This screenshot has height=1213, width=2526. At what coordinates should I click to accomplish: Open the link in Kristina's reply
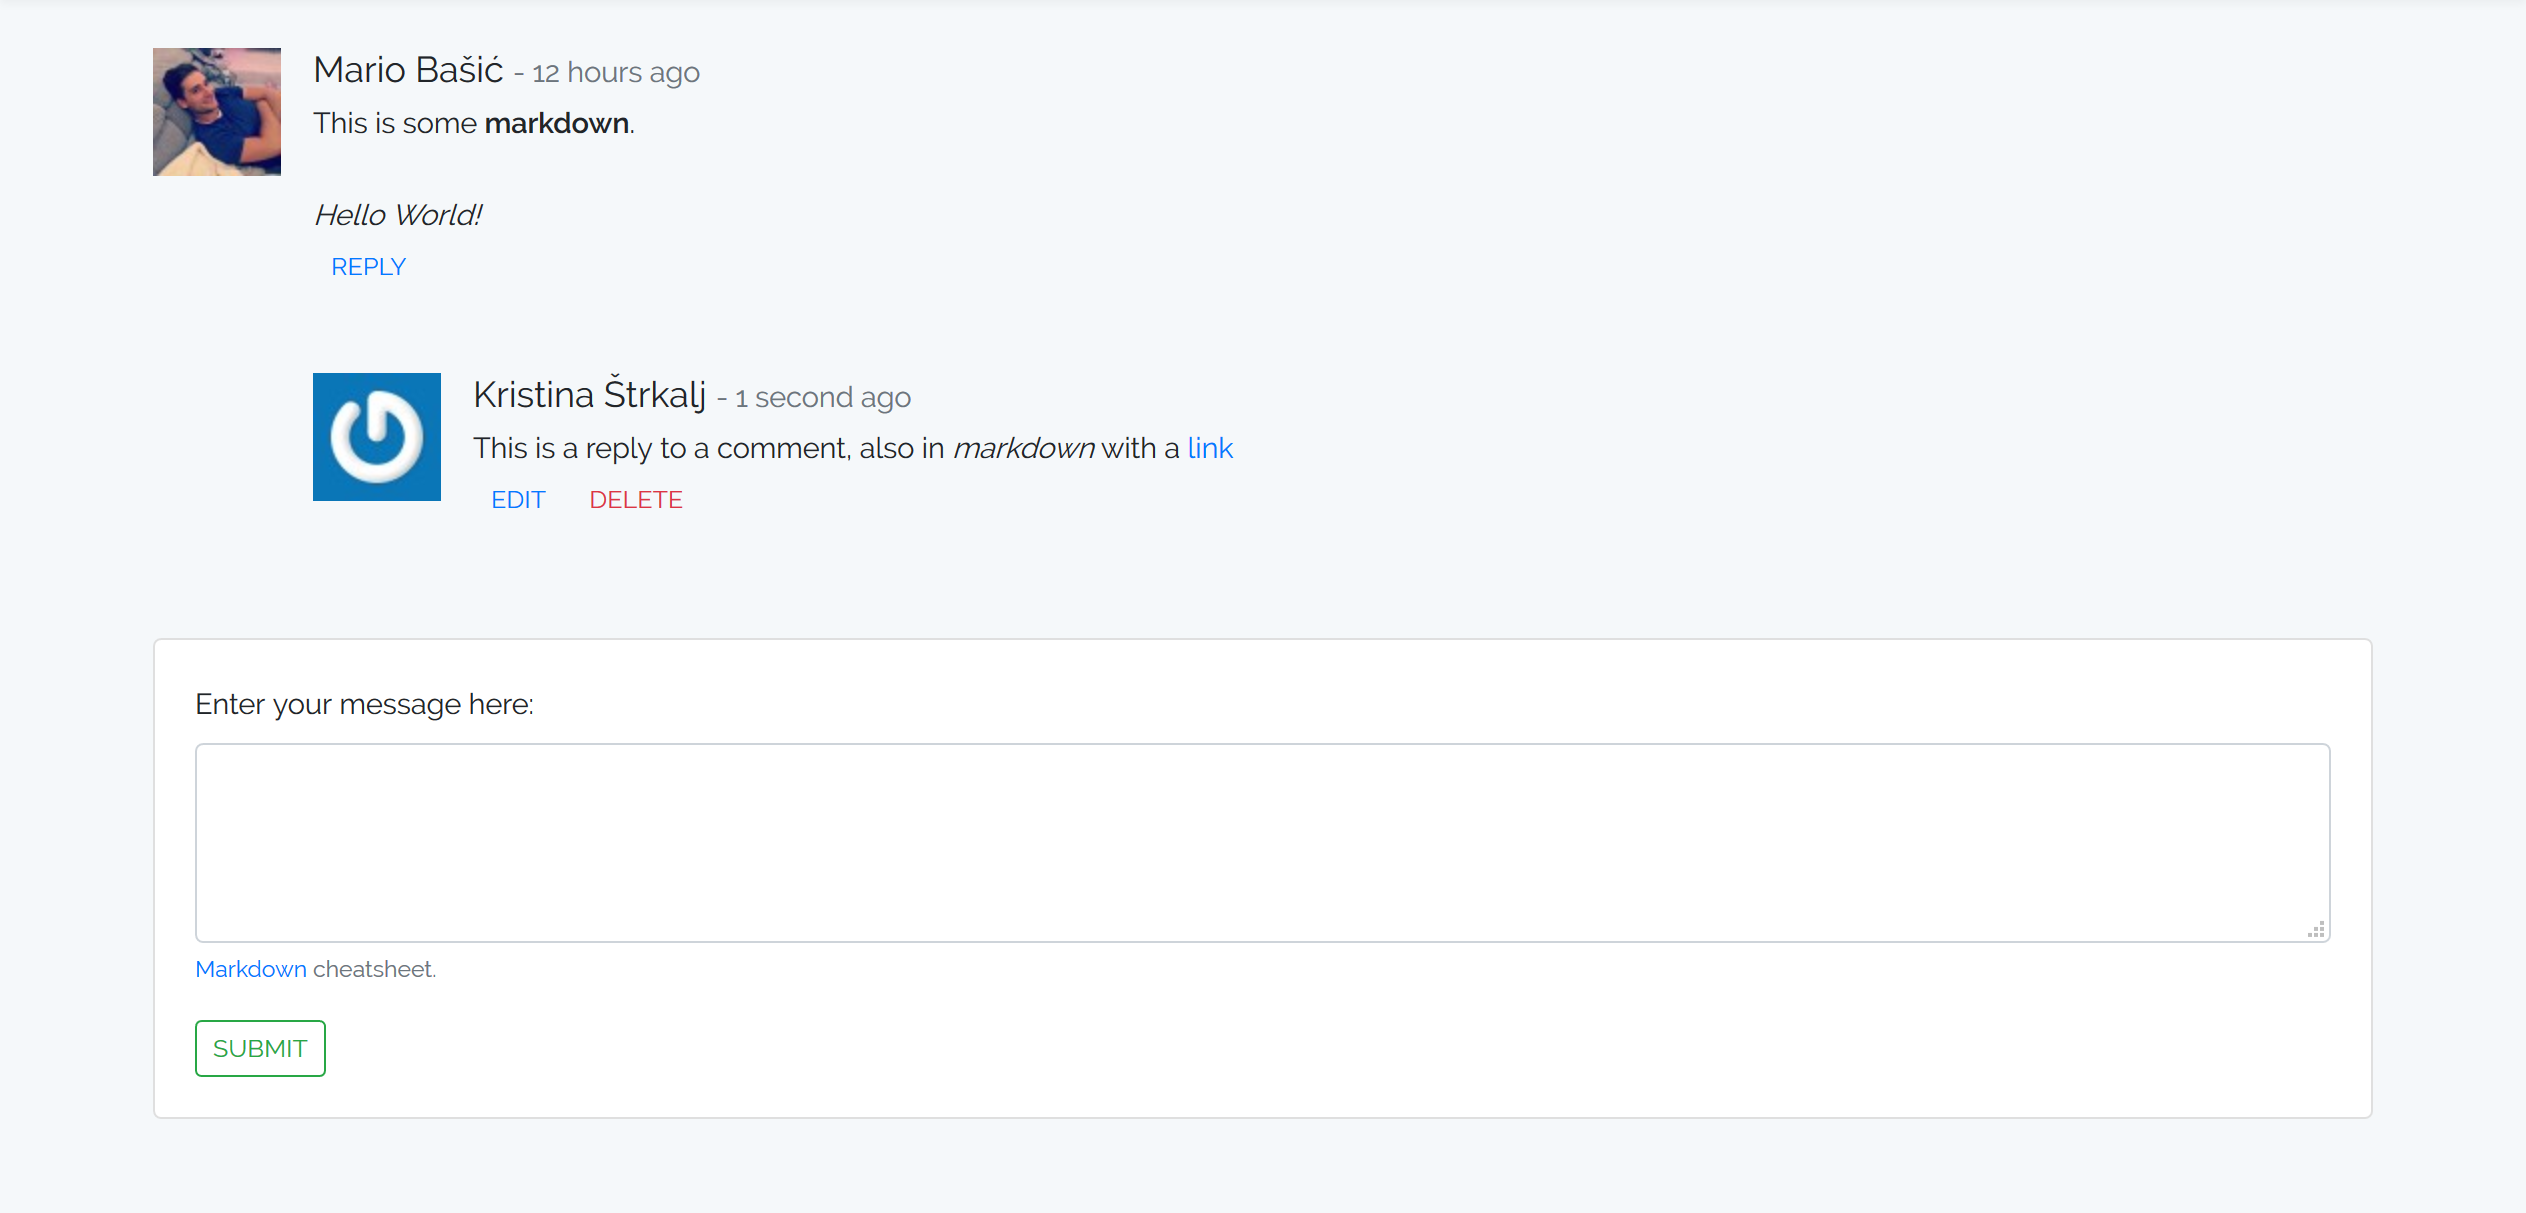pyautogui.click(x=1210, y=448)
